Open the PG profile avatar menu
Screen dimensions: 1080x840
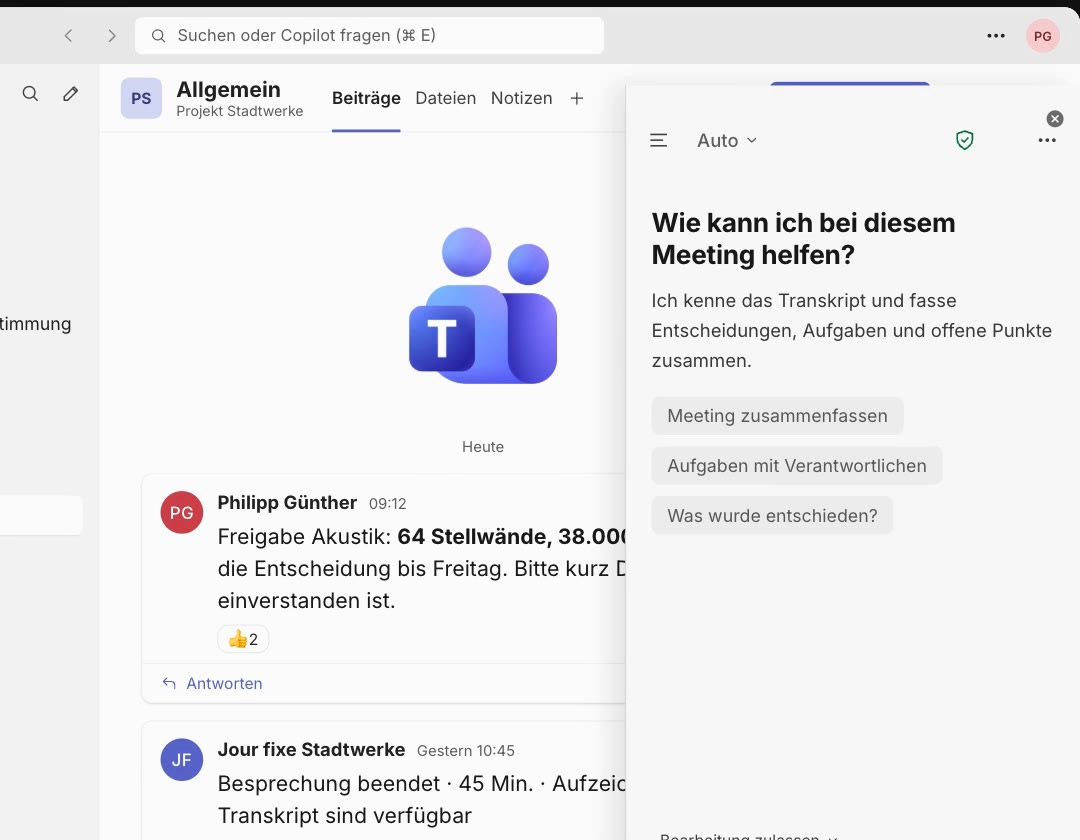point(1042,36)
